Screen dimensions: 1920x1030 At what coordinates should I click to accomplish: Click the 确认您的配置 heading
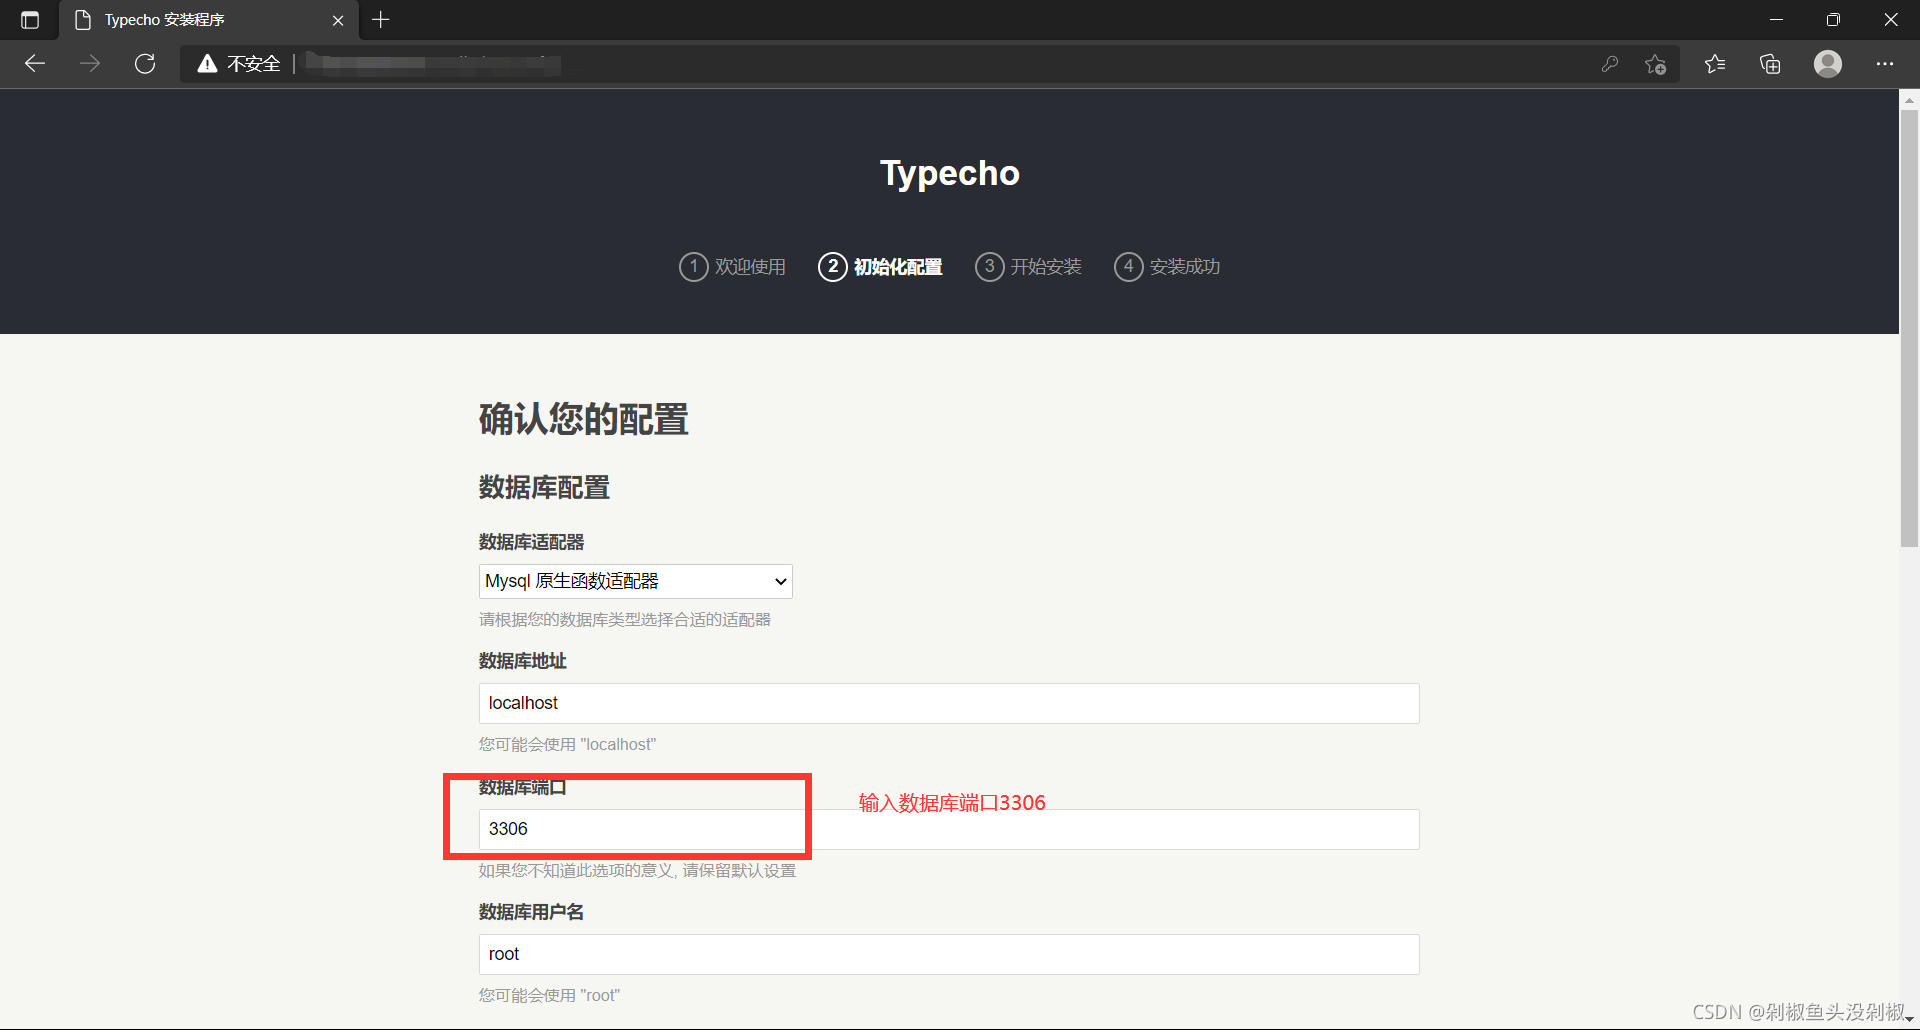[x=584, y=419]
